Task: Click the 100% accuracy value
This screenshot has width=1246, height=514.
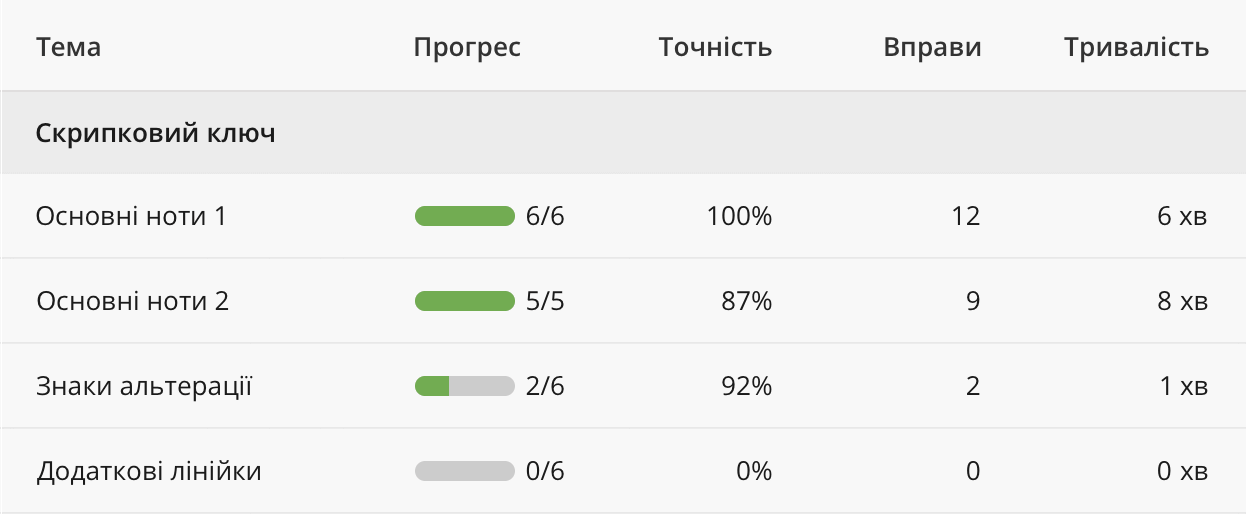Action: pyautogui.click(x=740, y=216)
